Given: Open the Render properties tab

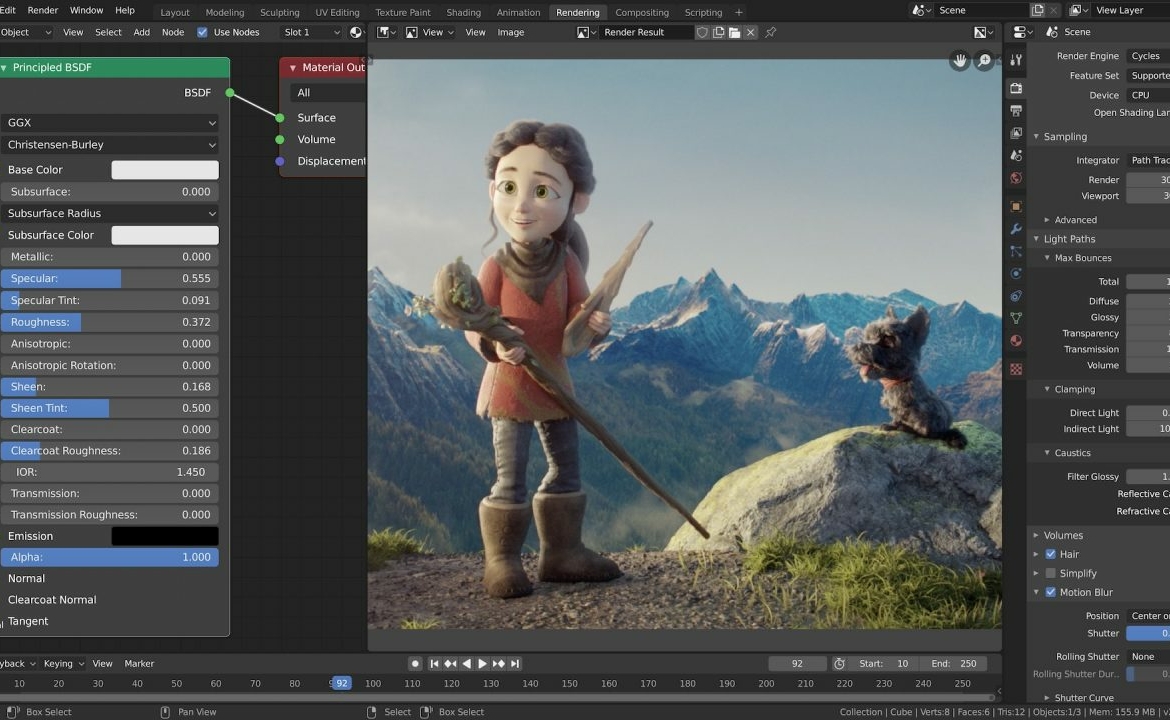Looking at the screenshot, I should (1016, 88).
